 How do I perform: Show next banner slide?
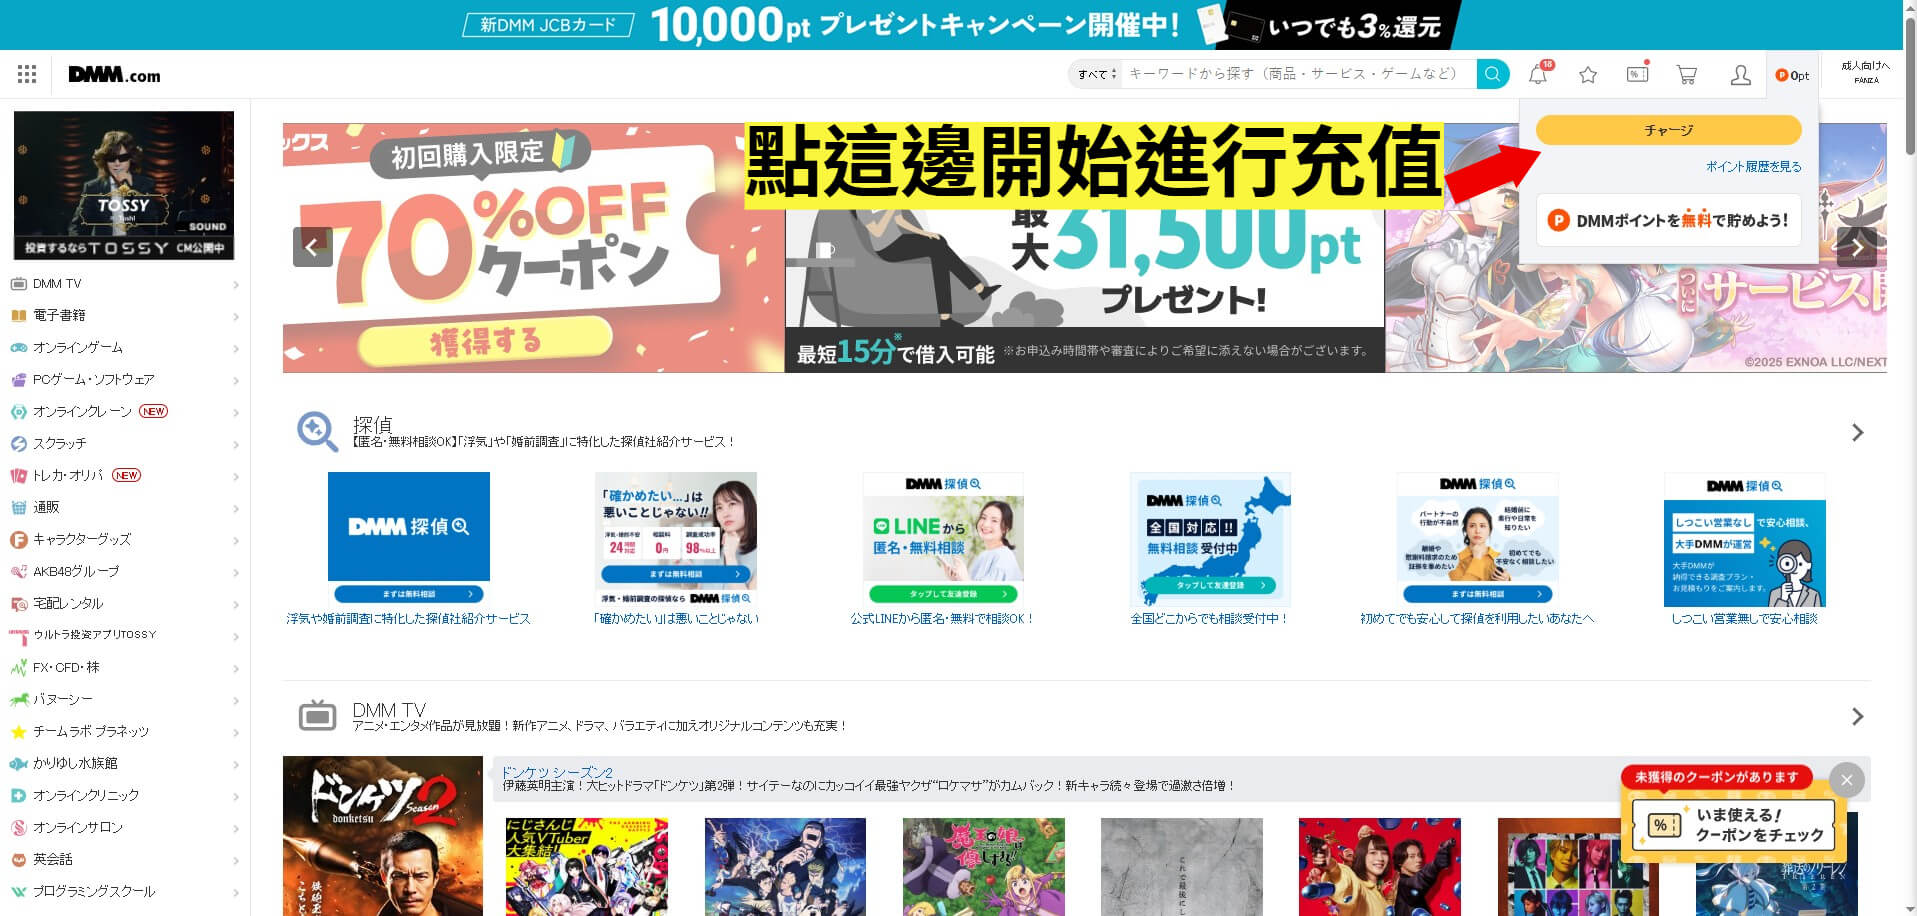click(1857, 247)
